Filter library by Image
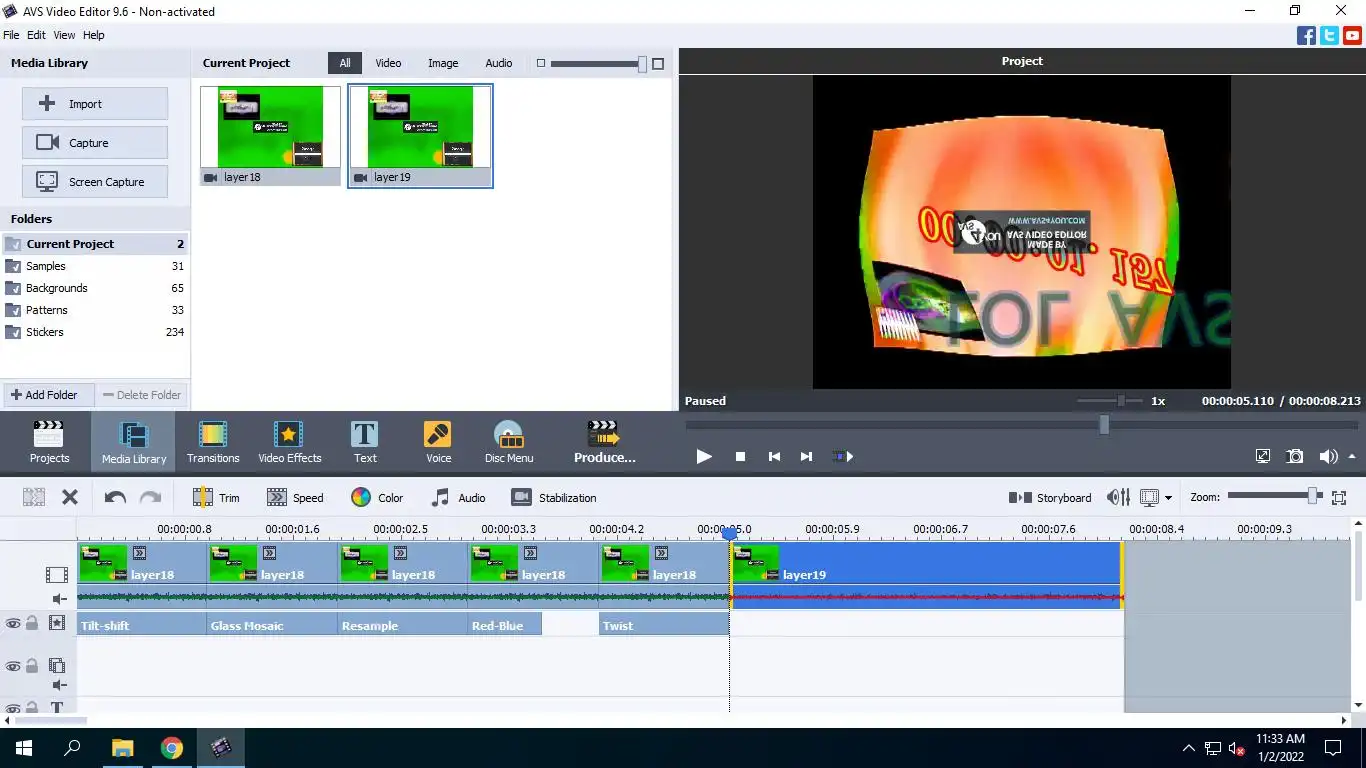Image resolution: width=1366 pixels, height=768 pixels. pyautogui.click(x=443, y=63)
